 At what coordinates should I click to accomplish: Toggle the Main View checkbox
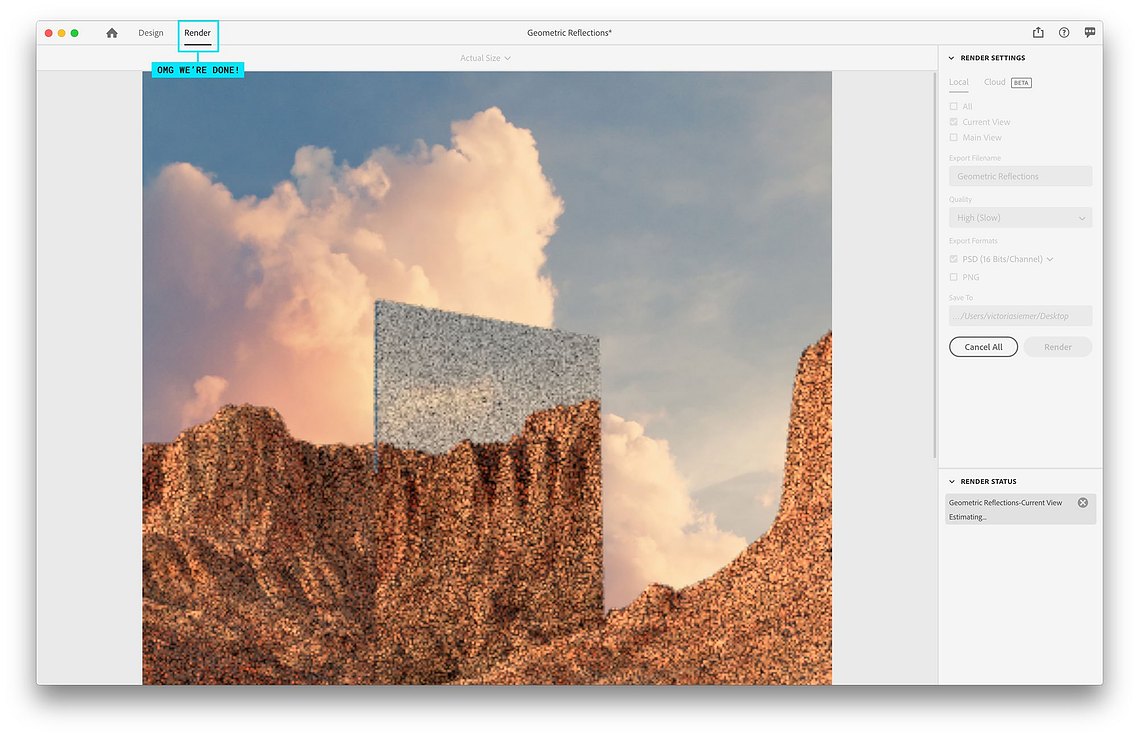click(953, 137)
